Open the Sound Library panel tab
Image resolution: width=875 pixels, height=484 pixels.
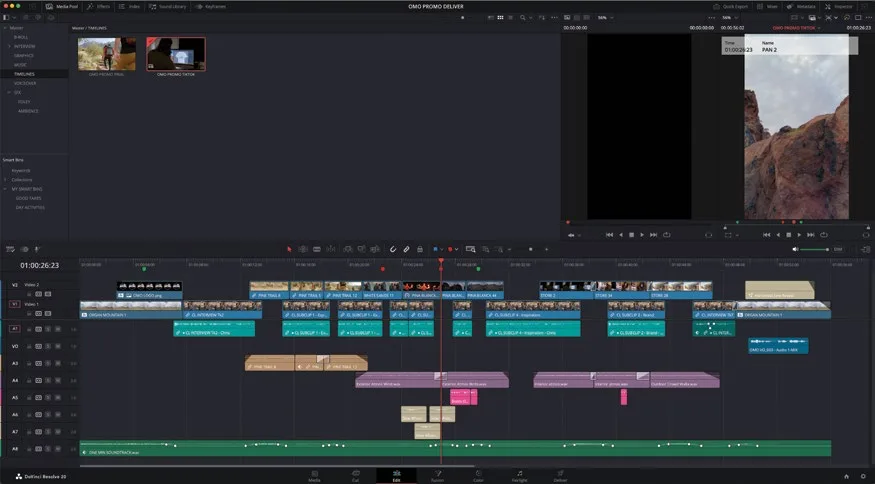(x=167, y=6)
